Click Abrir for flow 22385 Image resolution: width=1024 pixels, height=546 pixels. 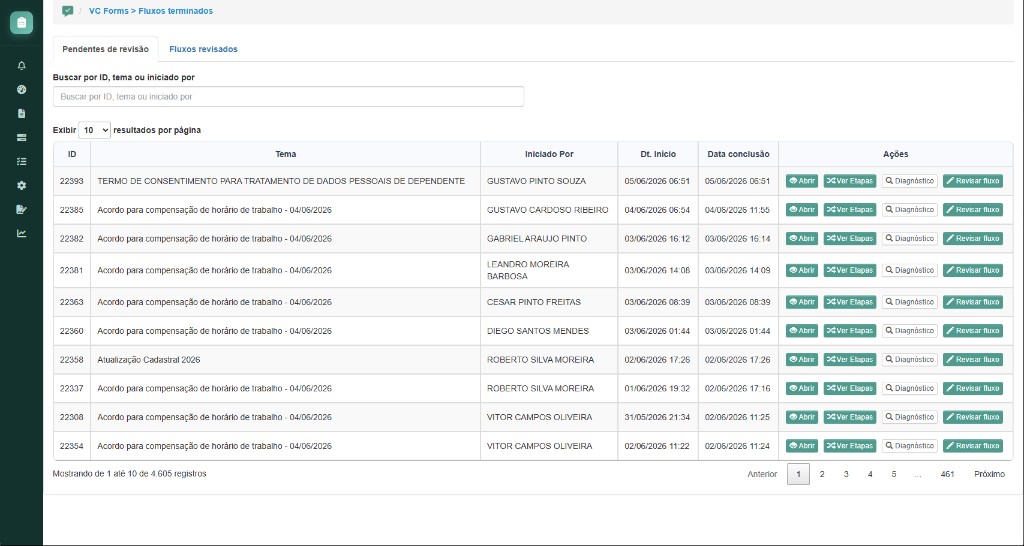(x=801, y=210)
